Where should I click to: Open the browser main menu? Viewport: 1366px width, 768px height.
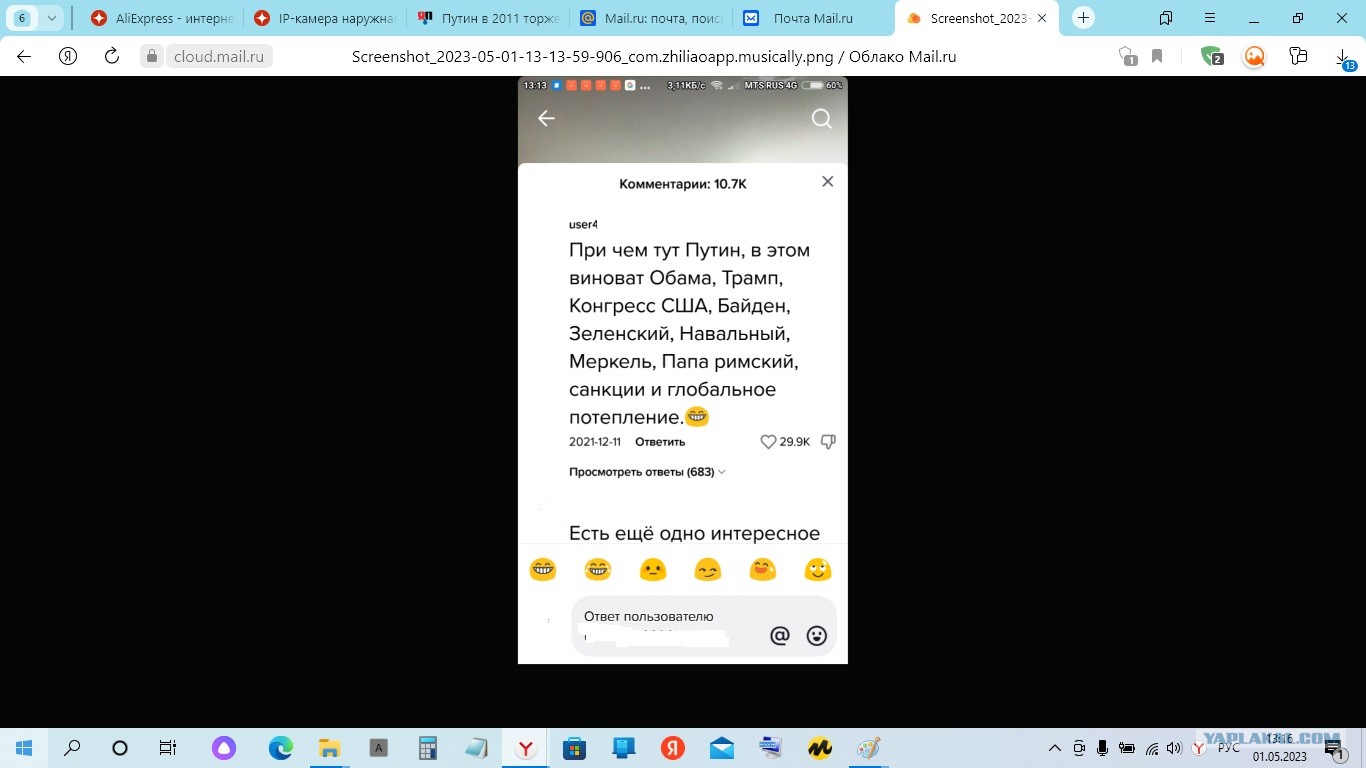(x=1210, y=18)
